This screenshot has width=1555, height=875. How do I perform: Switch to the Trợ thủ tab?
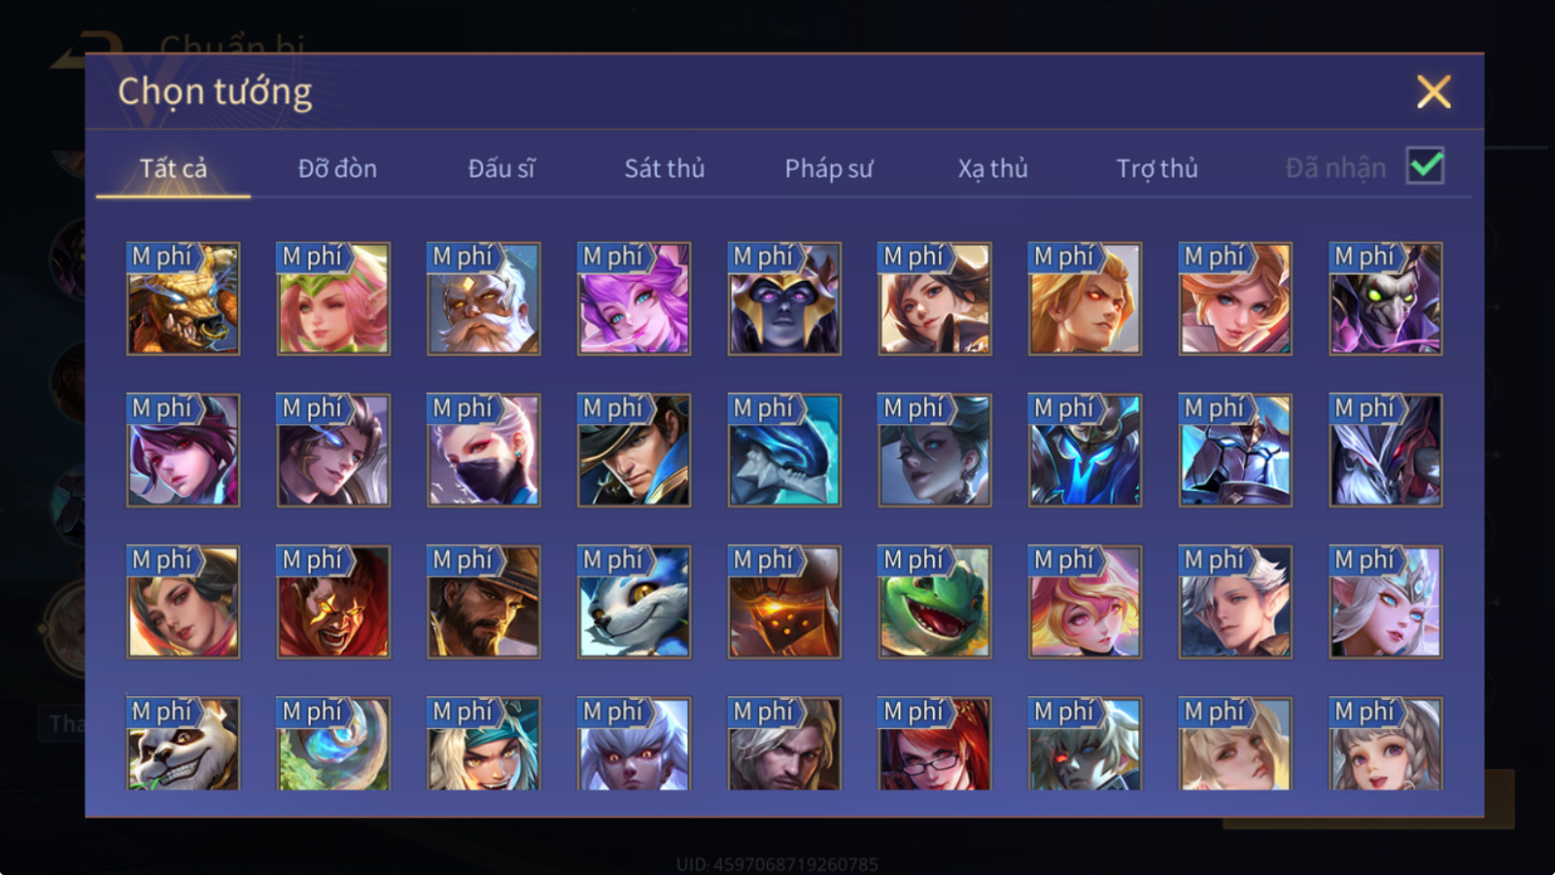click(1157, 168)
